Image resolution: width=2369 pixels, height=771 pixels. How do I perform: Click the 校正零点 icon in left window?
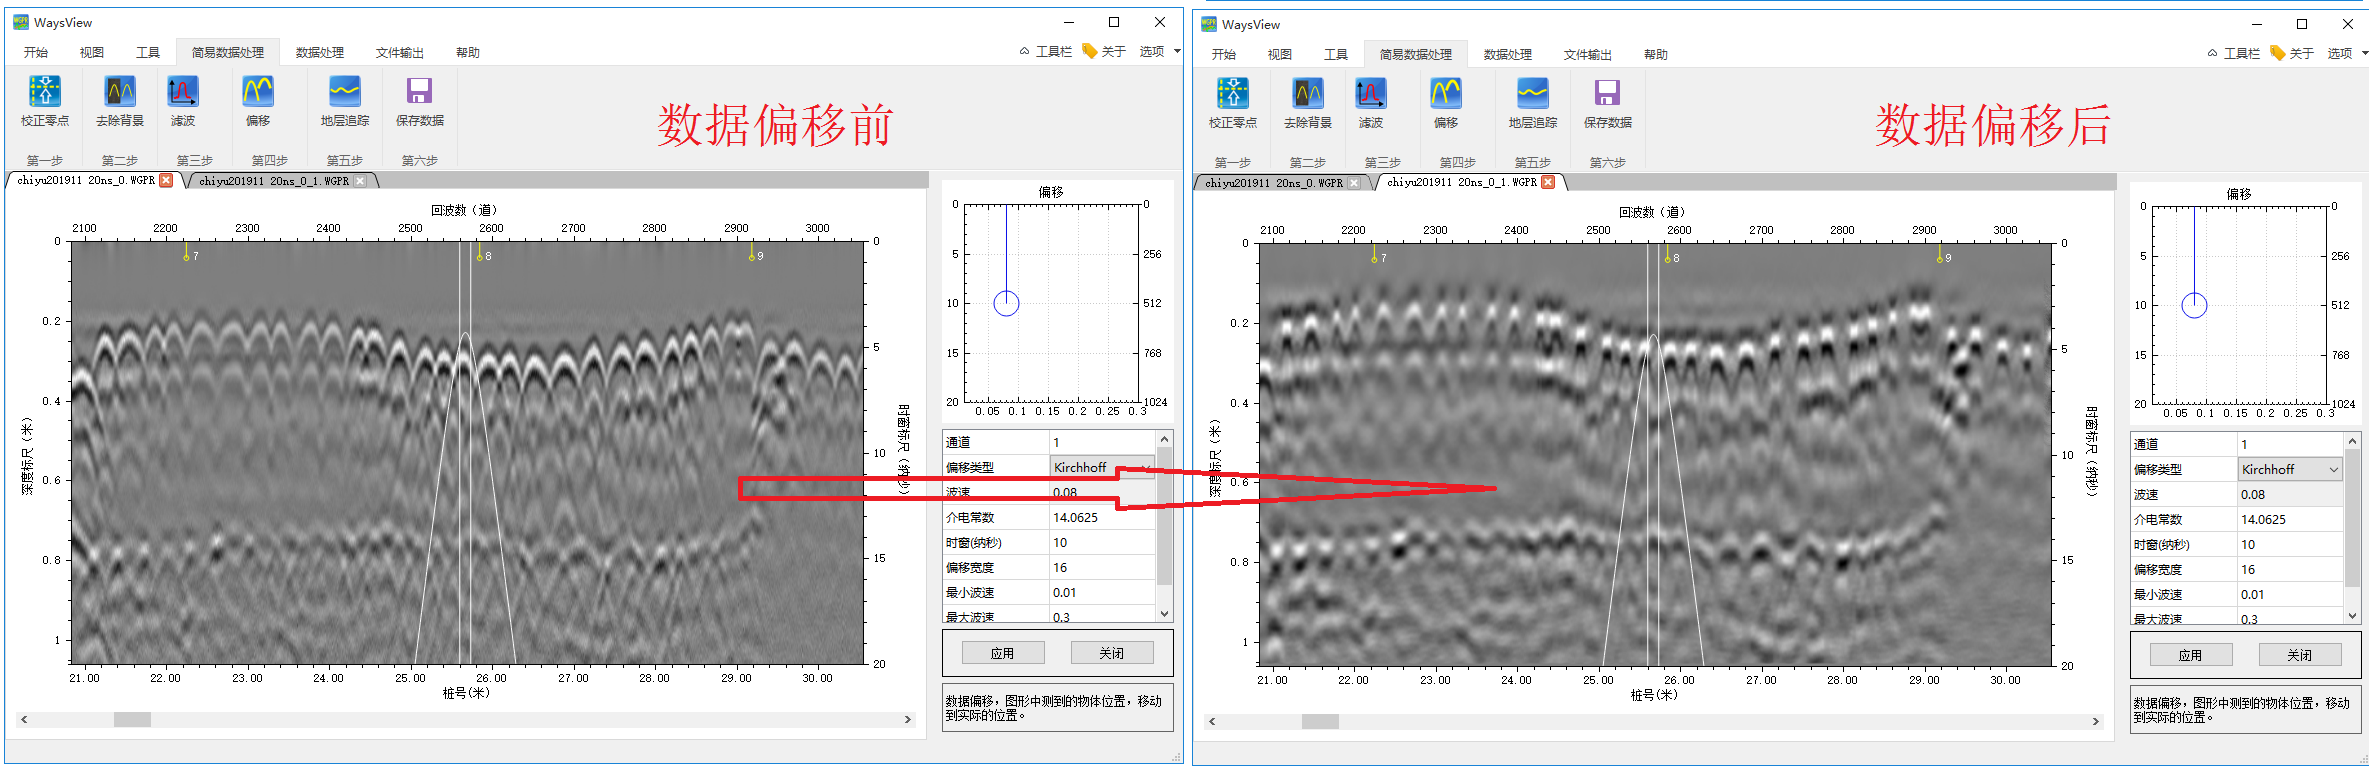[45, 92]
